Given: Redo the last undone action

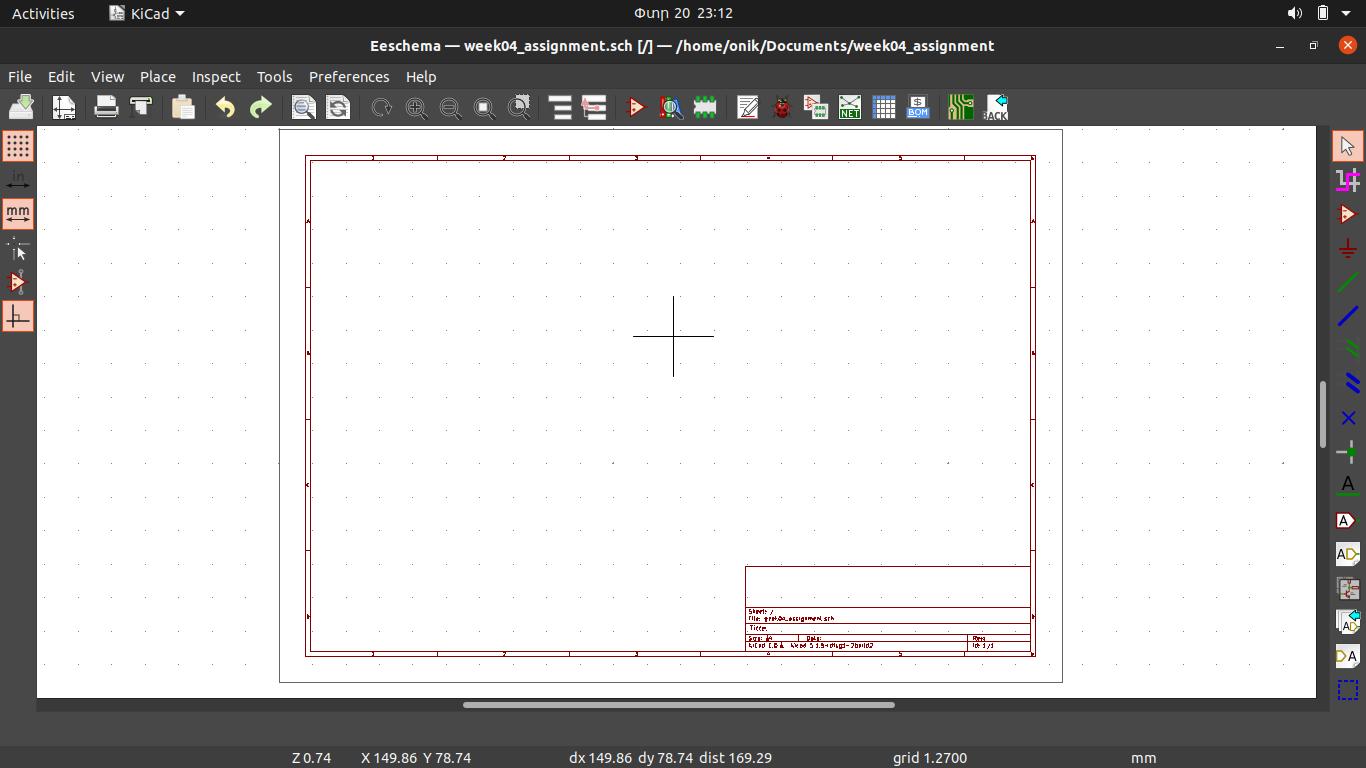Looking at the screenshot, I should point(260,107).
